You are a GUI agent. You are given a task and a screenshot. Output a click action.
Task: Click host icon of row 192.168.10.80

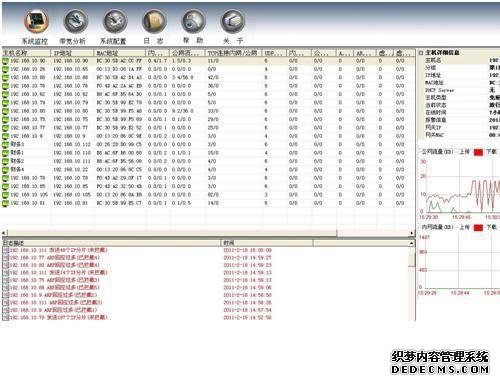pyautogui.click(x=5, y=111)
